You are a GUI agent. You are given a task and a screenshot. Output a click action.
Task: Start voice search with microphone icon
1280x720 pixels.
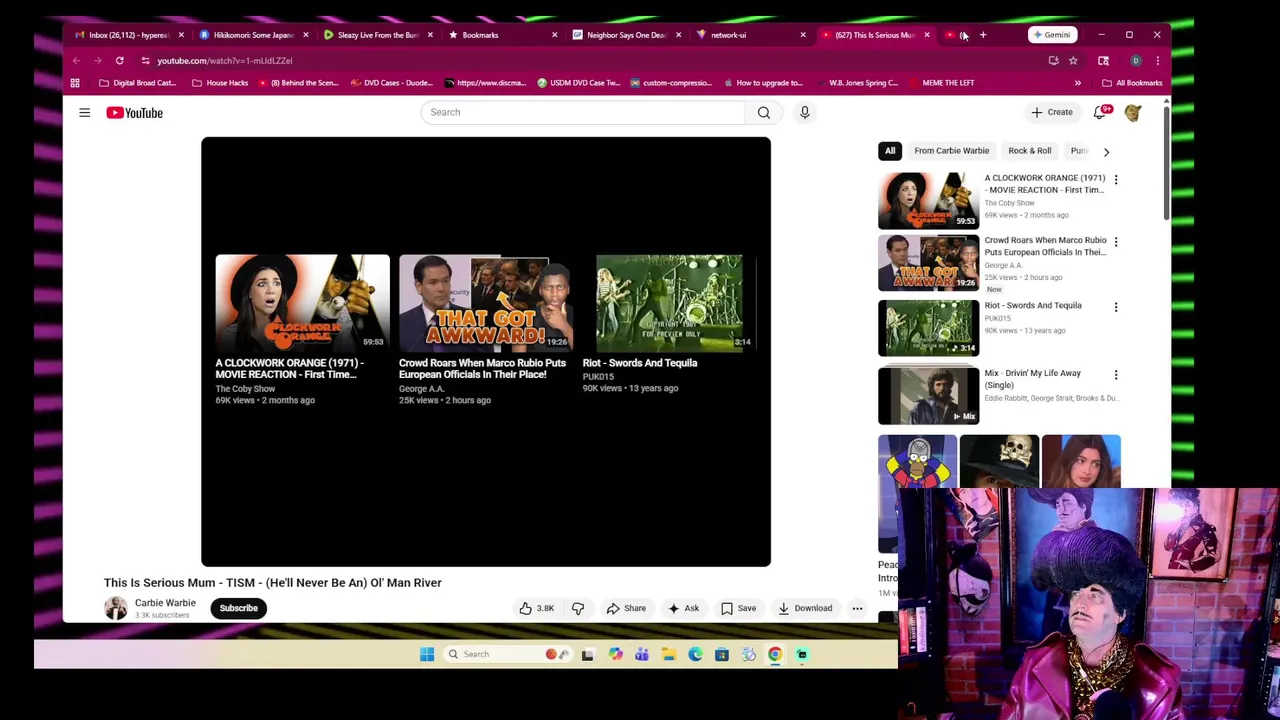pos(804,112)
